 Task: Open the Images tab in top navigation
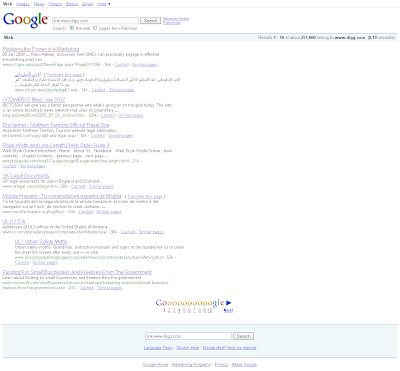click(x=23, y=4)
